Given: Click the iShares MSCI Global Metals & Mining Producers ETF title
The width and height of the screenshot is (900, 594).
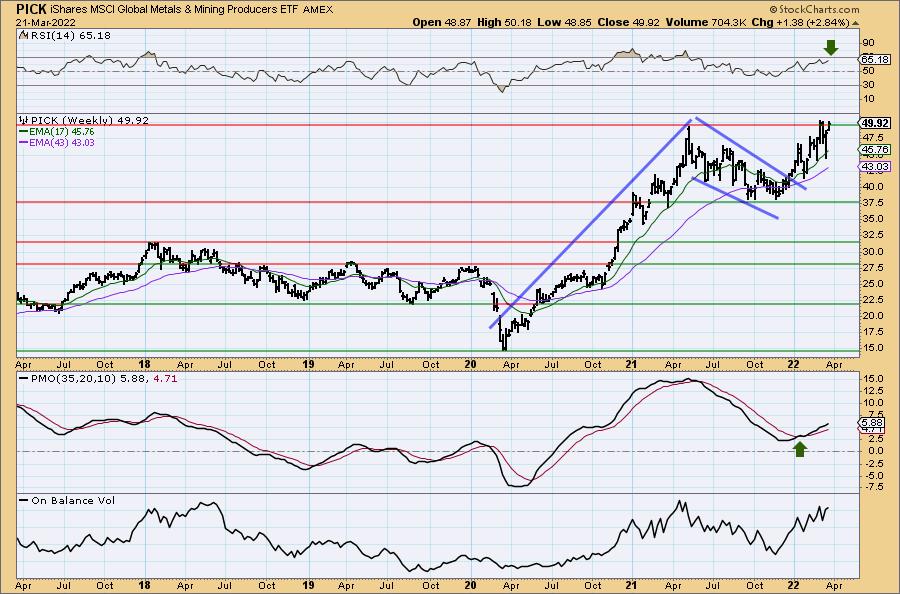Looking at the screenshot, I should pos(172,9).
